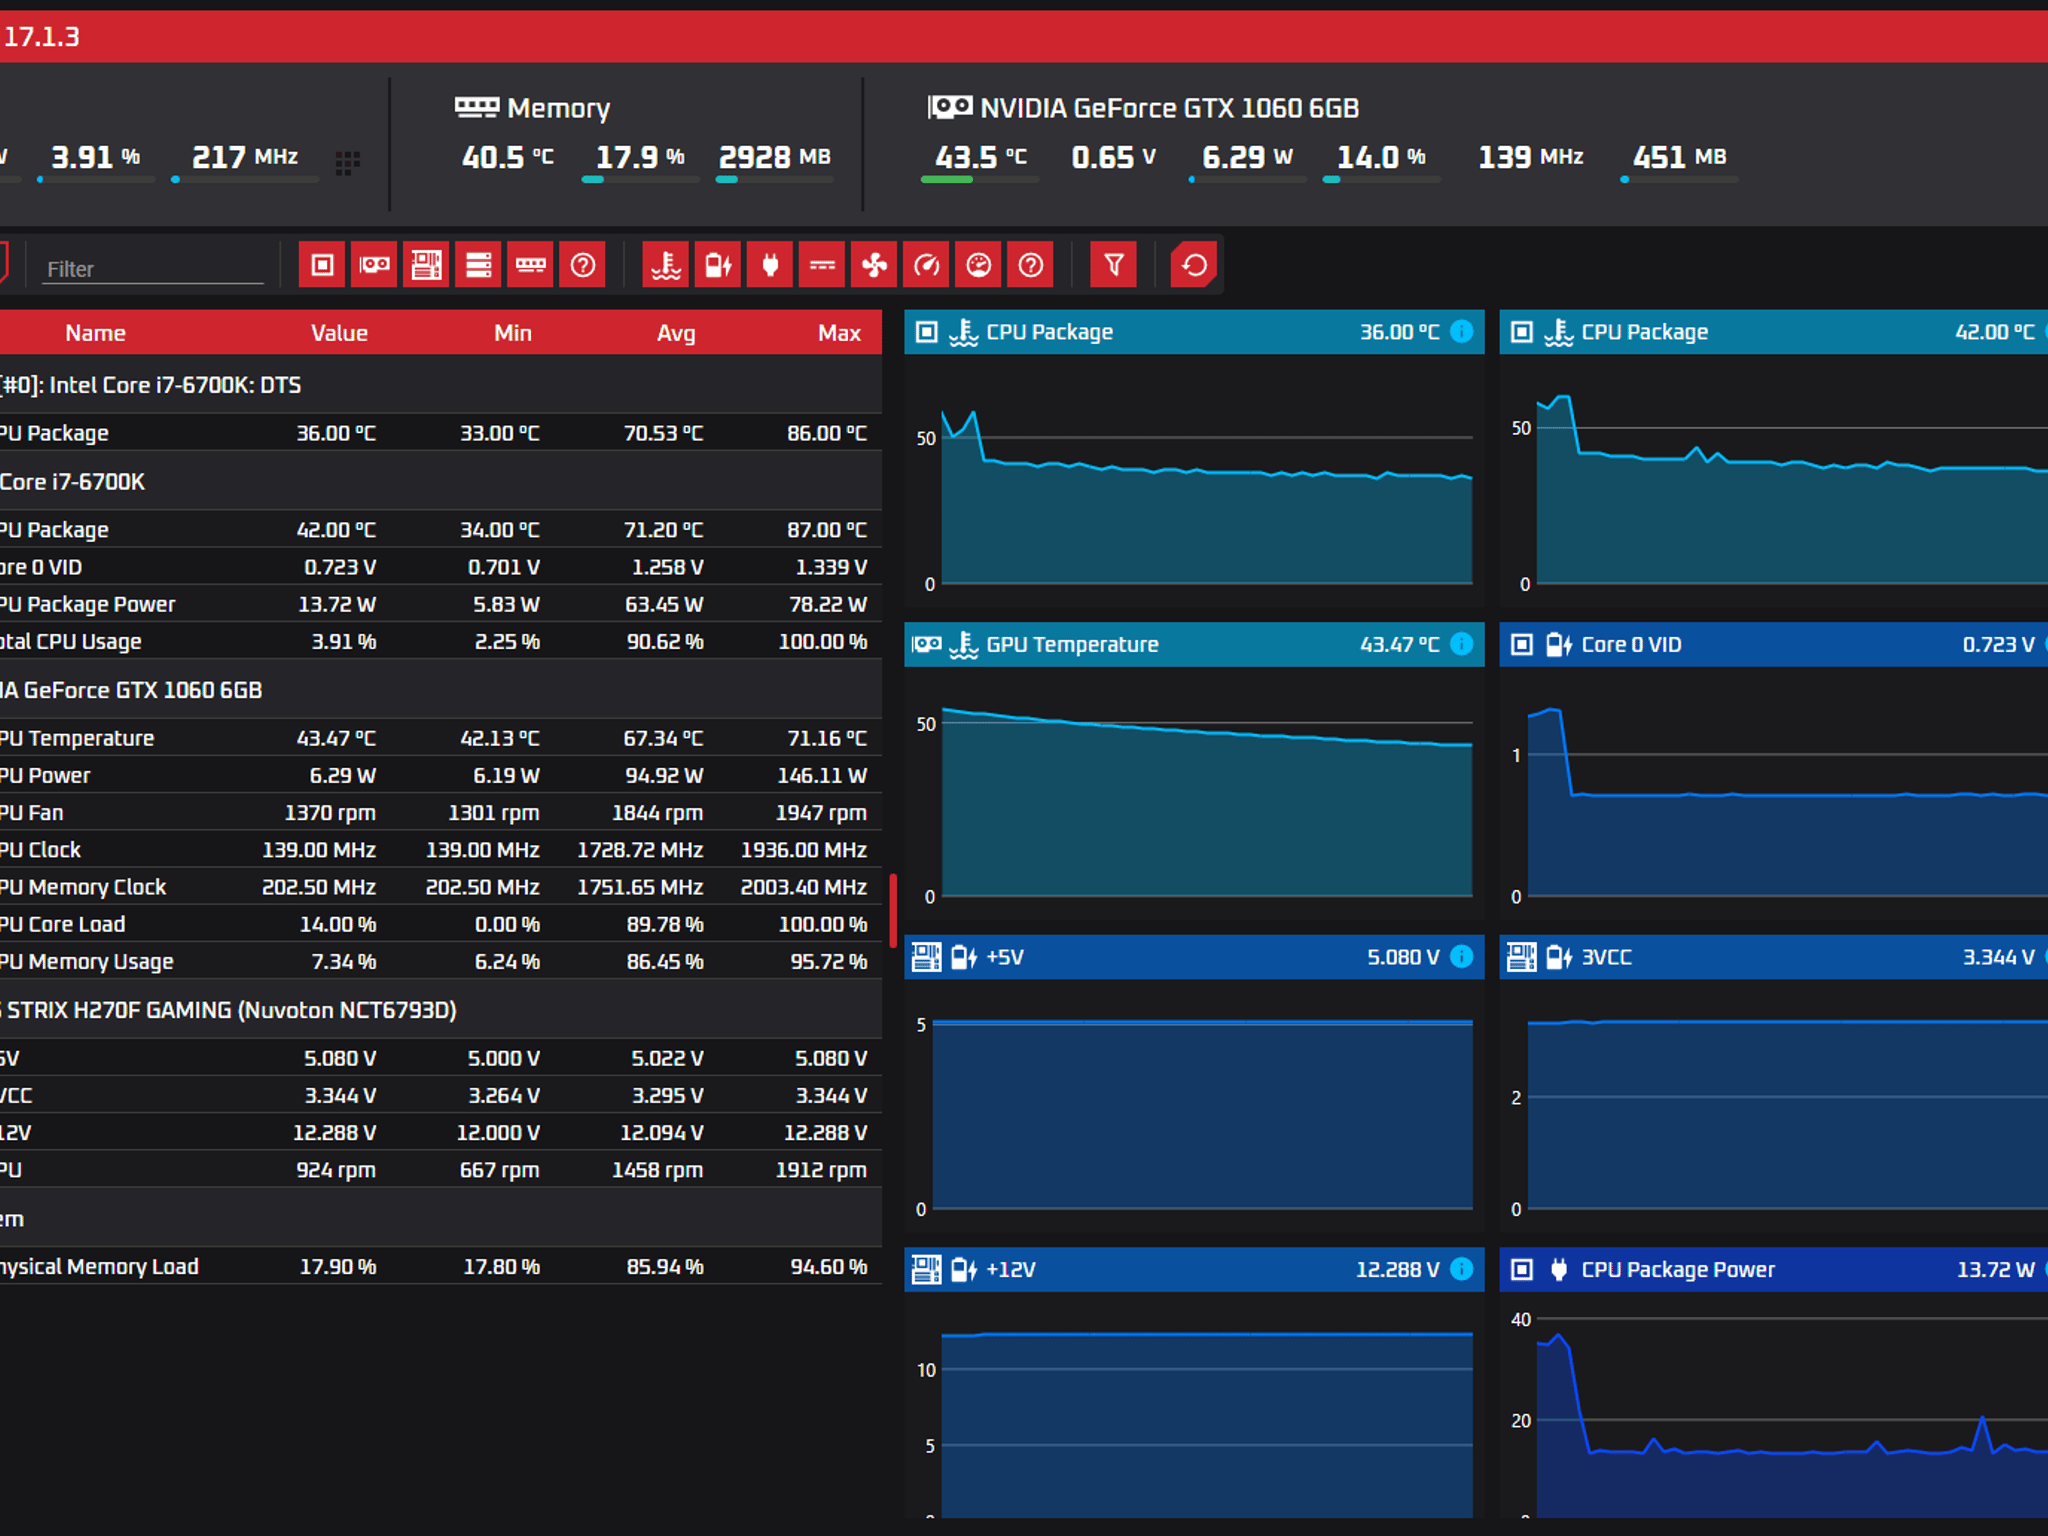
Task: Click the 0.65 V GPU voltage readout
Action: (1113, 157)
